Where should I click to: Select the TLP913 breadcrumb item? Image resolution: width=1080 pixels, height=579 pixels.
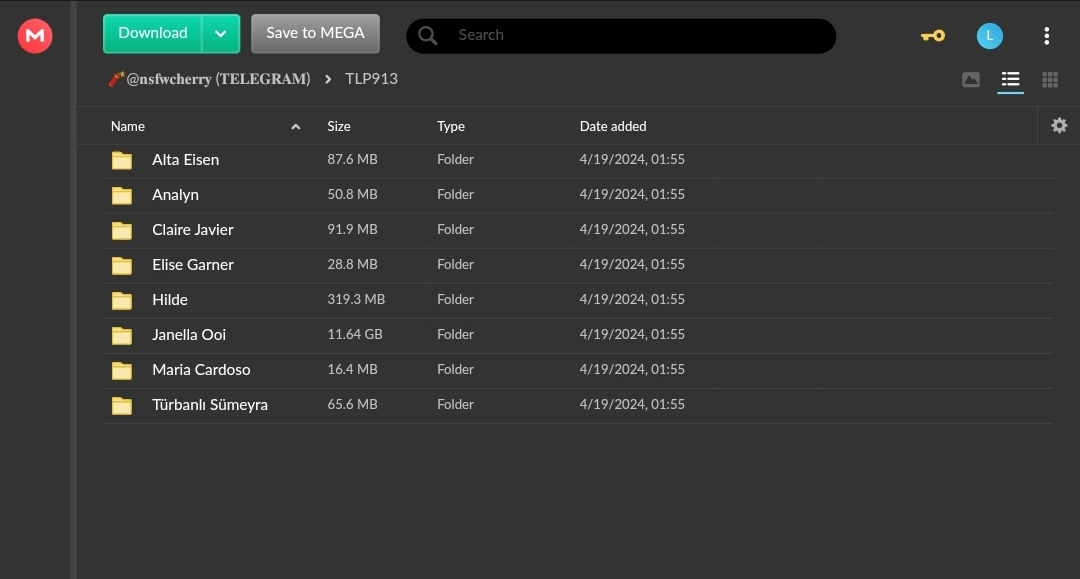[x=371, y=79]
